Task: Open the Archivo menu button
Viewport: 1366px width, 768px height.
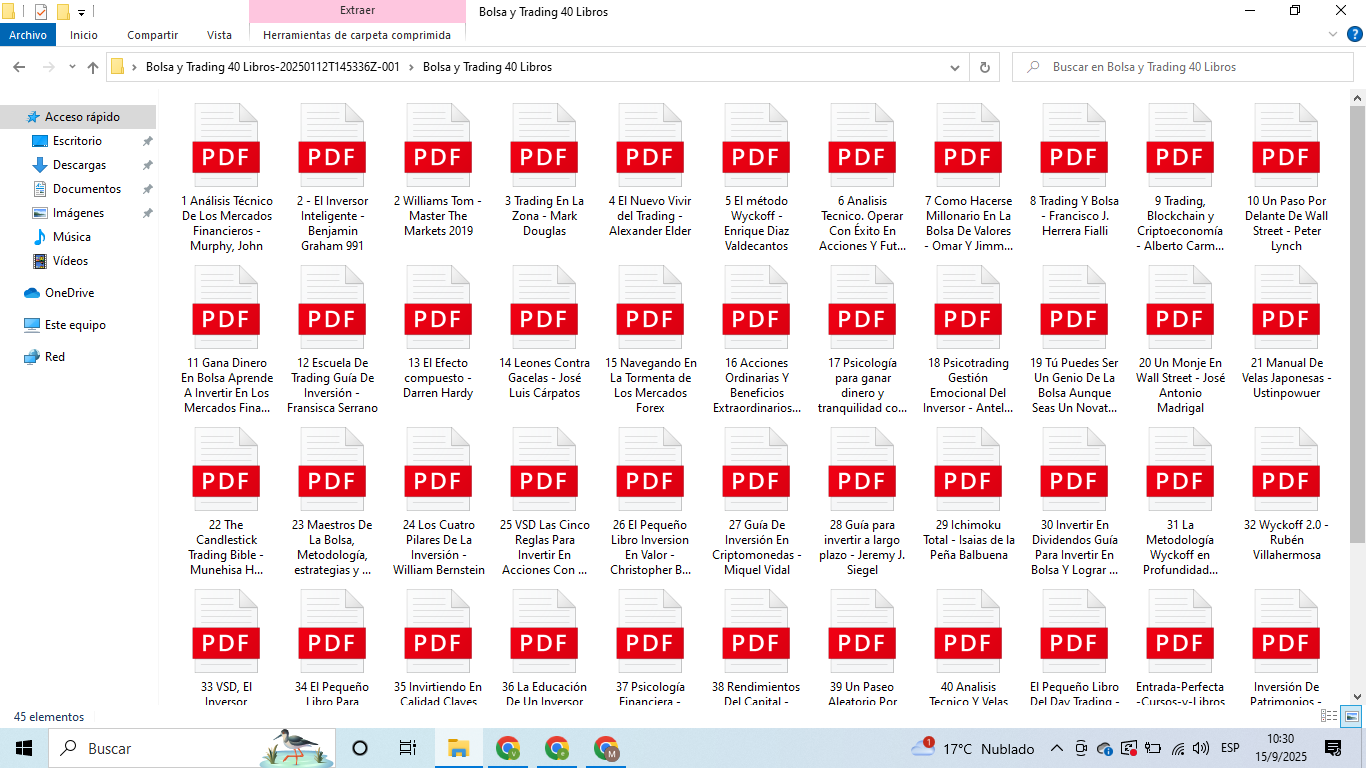Action: pos(28,35)
